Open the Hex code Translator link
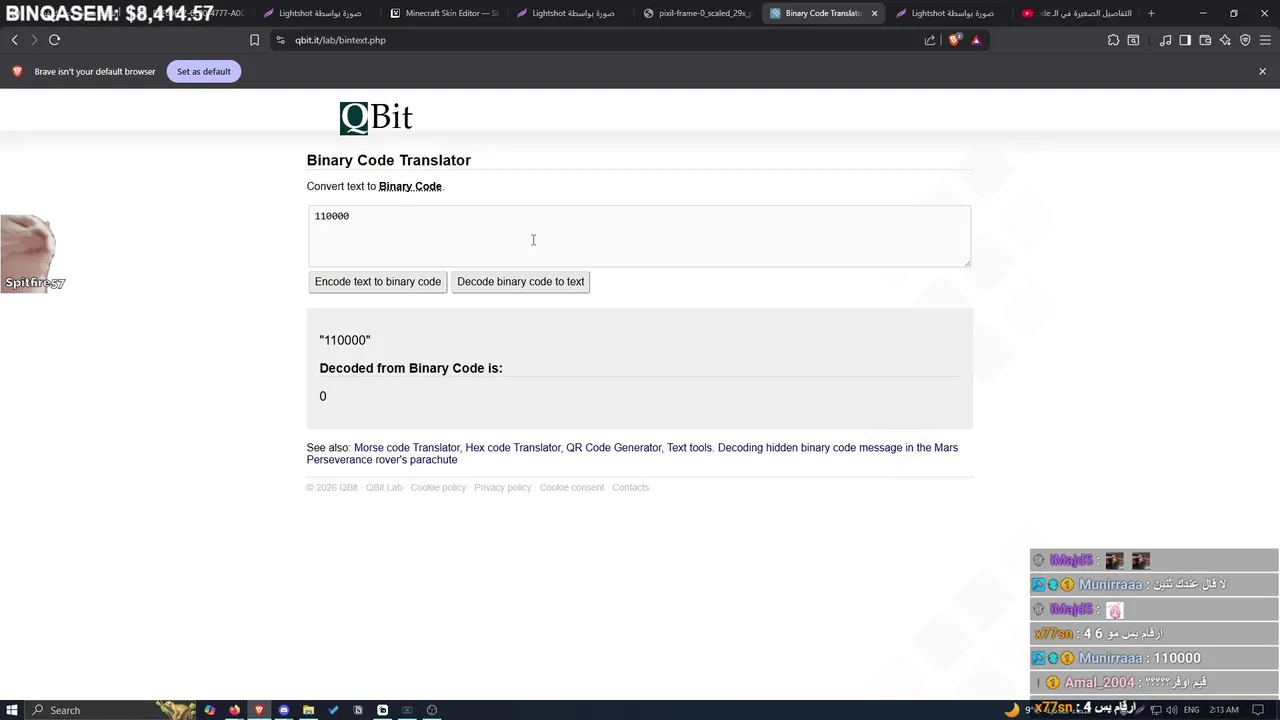The image size is (1280, 720). point(512,448)
